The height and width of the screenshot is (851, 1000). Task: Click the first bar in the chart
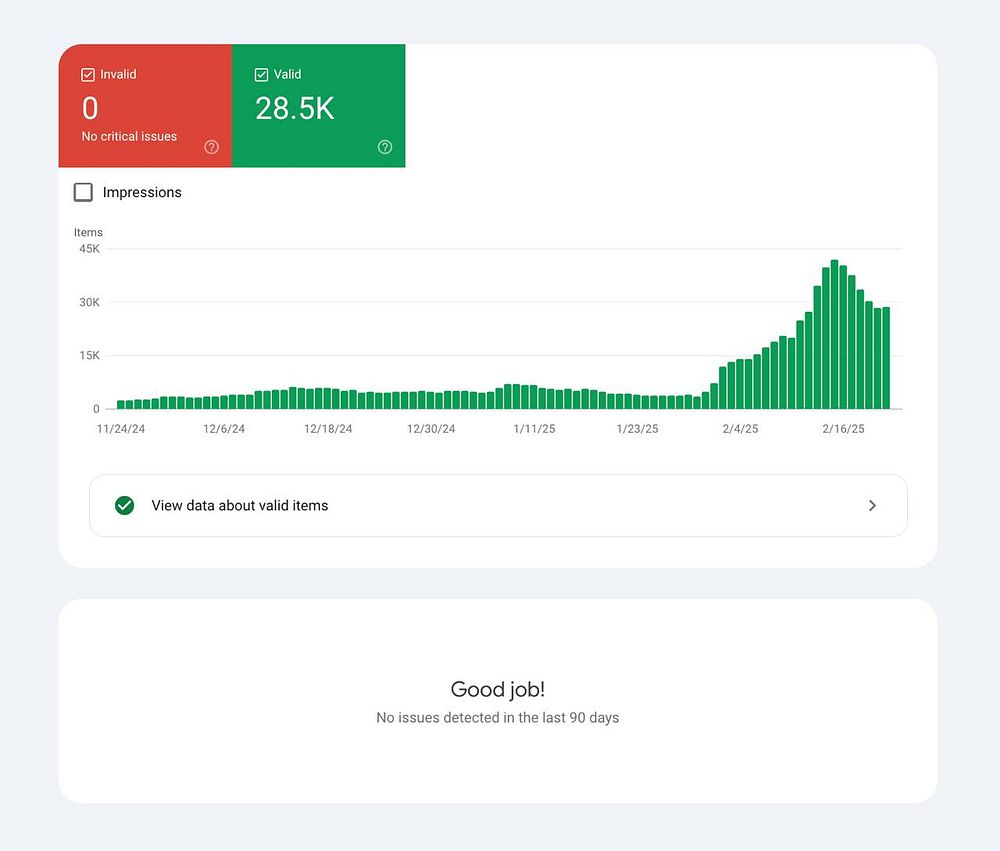pyautogui.click(x=121, y=404)
